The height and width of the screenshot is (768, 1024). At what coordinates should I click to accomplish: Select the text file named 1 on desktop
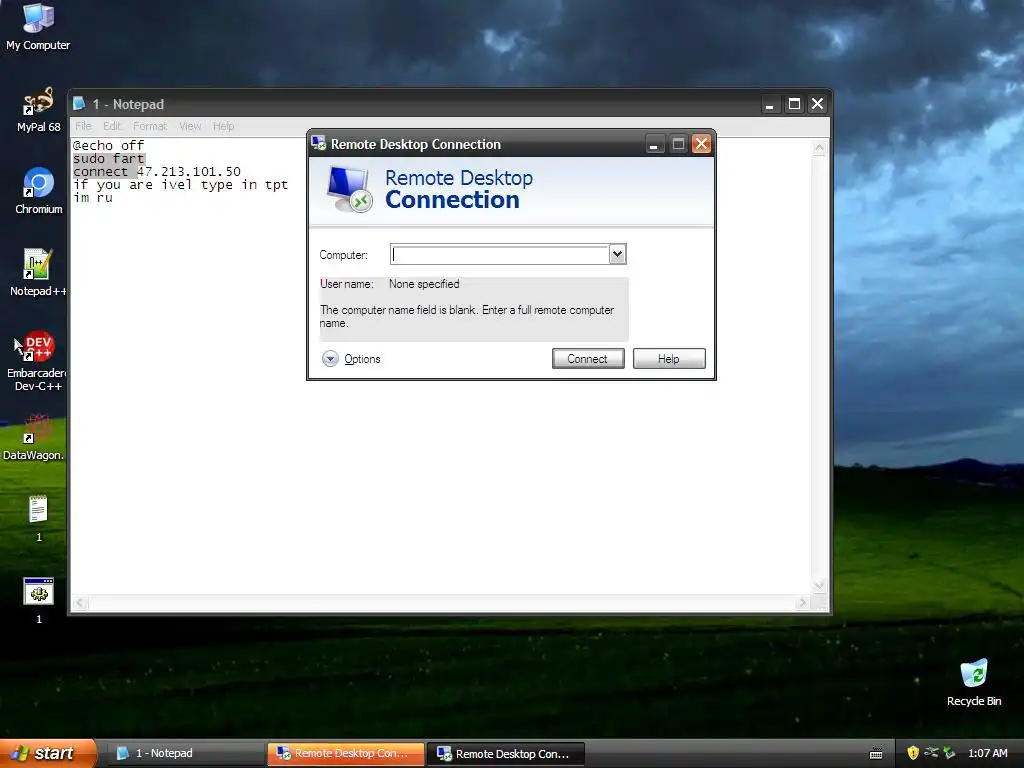click(39, 519)
